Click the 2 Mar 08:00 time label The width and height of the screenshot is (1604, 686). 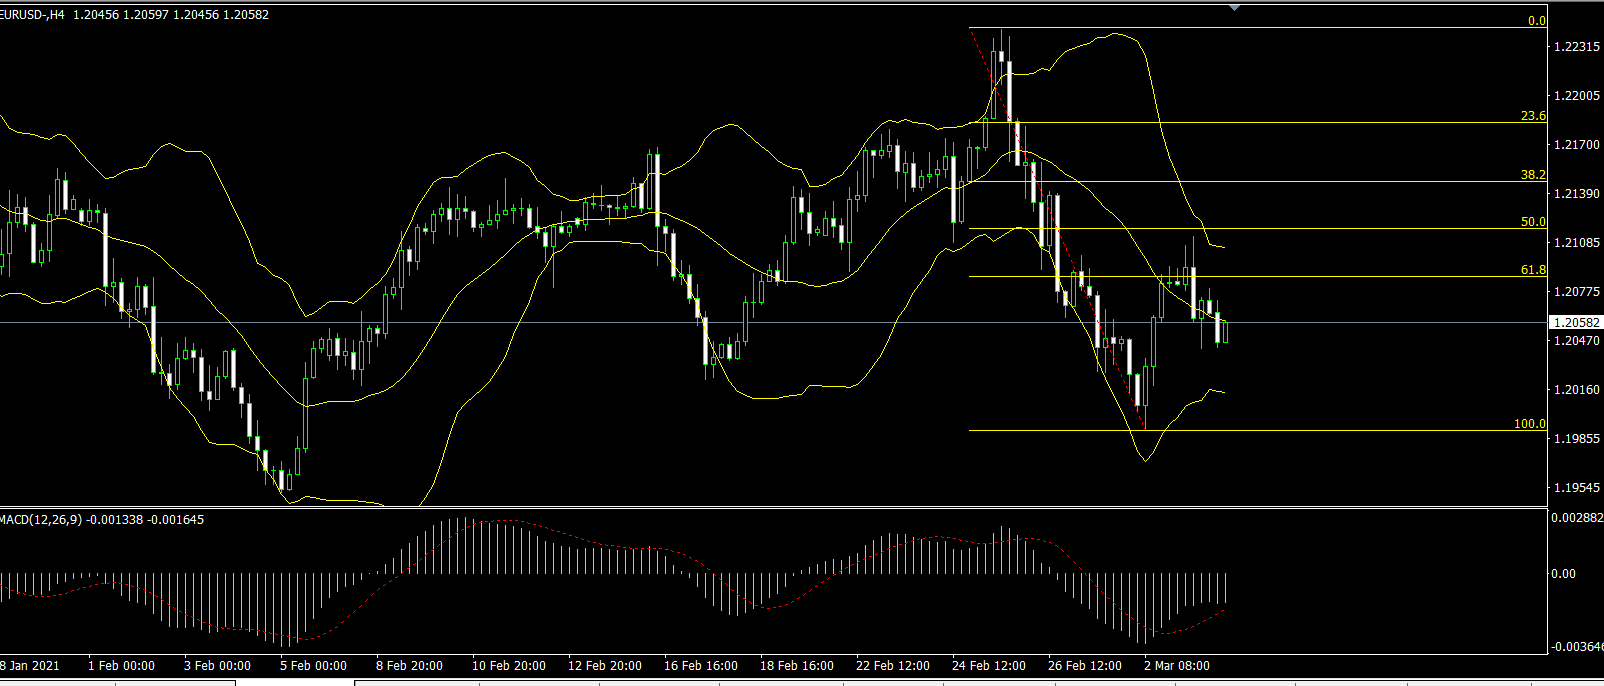pyautogui.click(x=1177, y=666)
